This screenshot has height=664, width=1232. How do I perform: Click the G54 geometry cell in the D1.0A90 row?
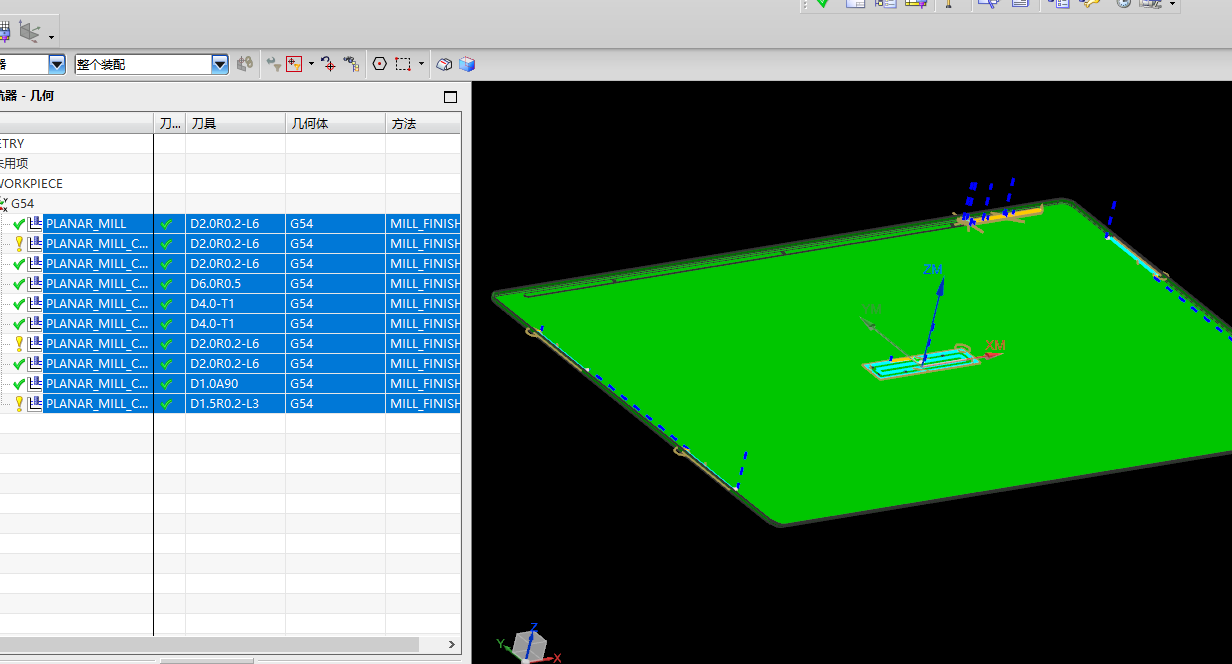click(335, 384)
